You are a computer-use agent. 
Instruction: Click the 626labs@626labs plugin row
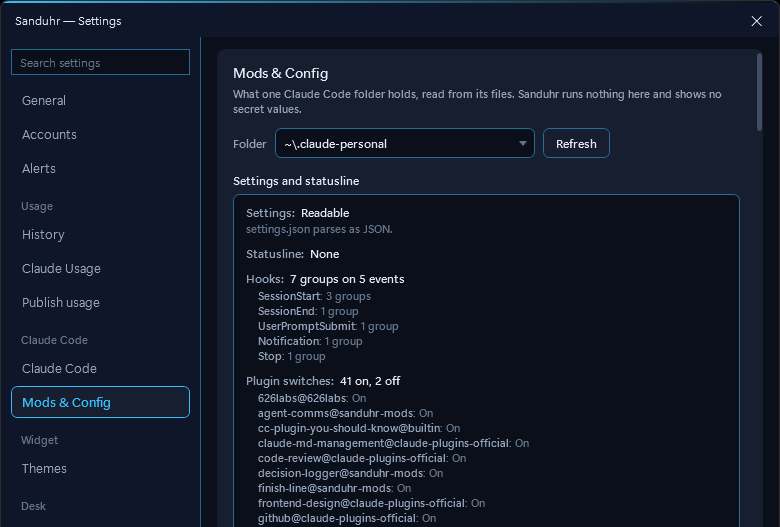click(x=312, y=398)
